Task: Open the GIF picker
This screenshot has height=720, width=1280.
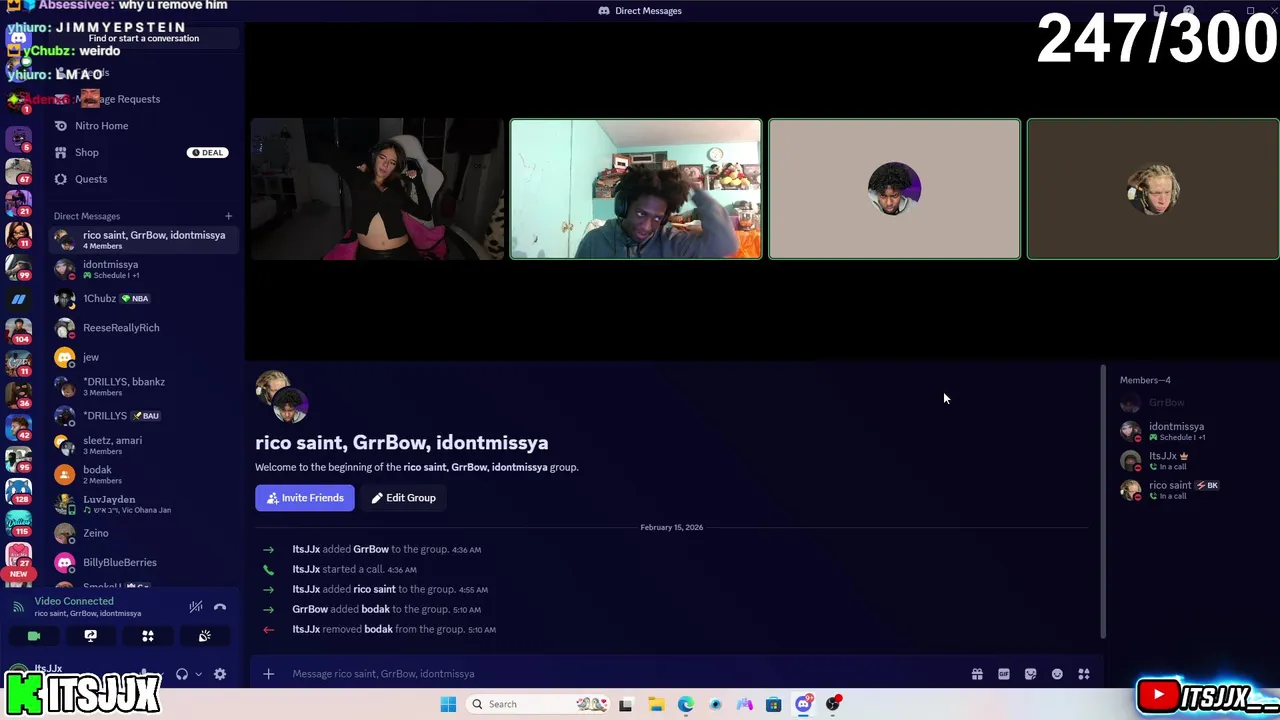Action: (1004, 674)
